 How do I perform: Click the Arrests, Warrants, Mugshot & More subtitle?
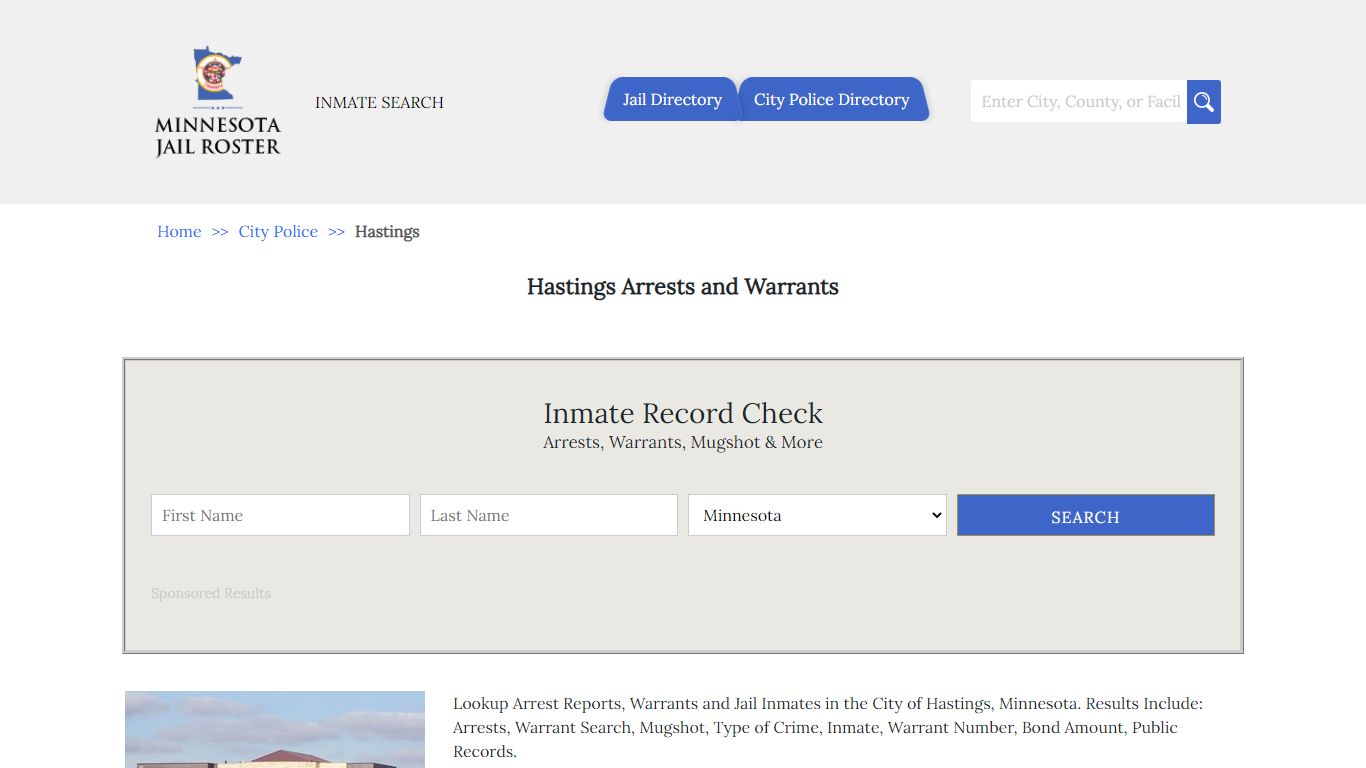(x=683, y=442)
